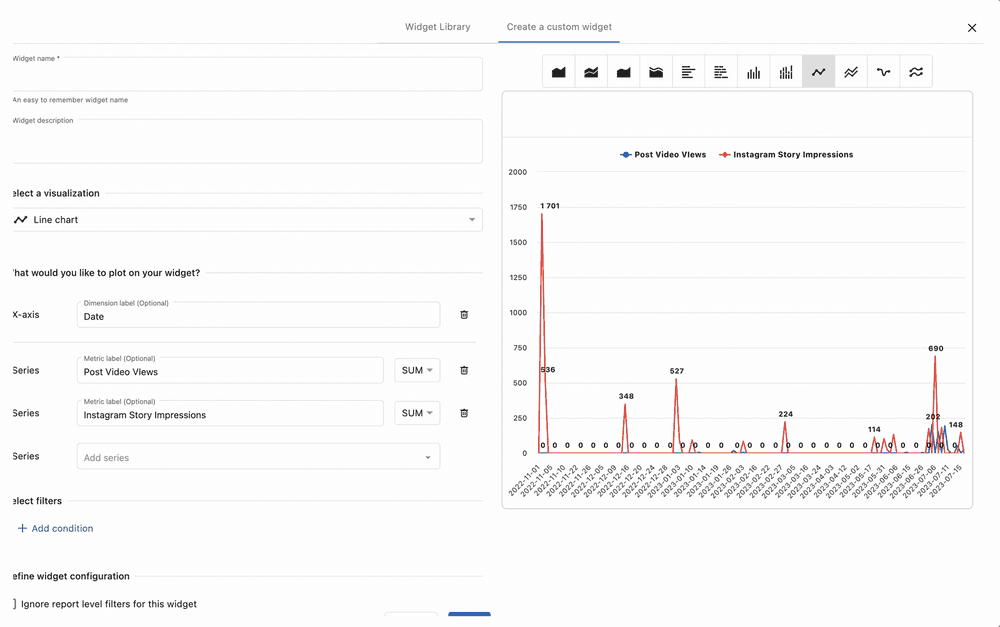Click into the Widget name field
This screenshot has height=627, width=1000.
[246, 75]
